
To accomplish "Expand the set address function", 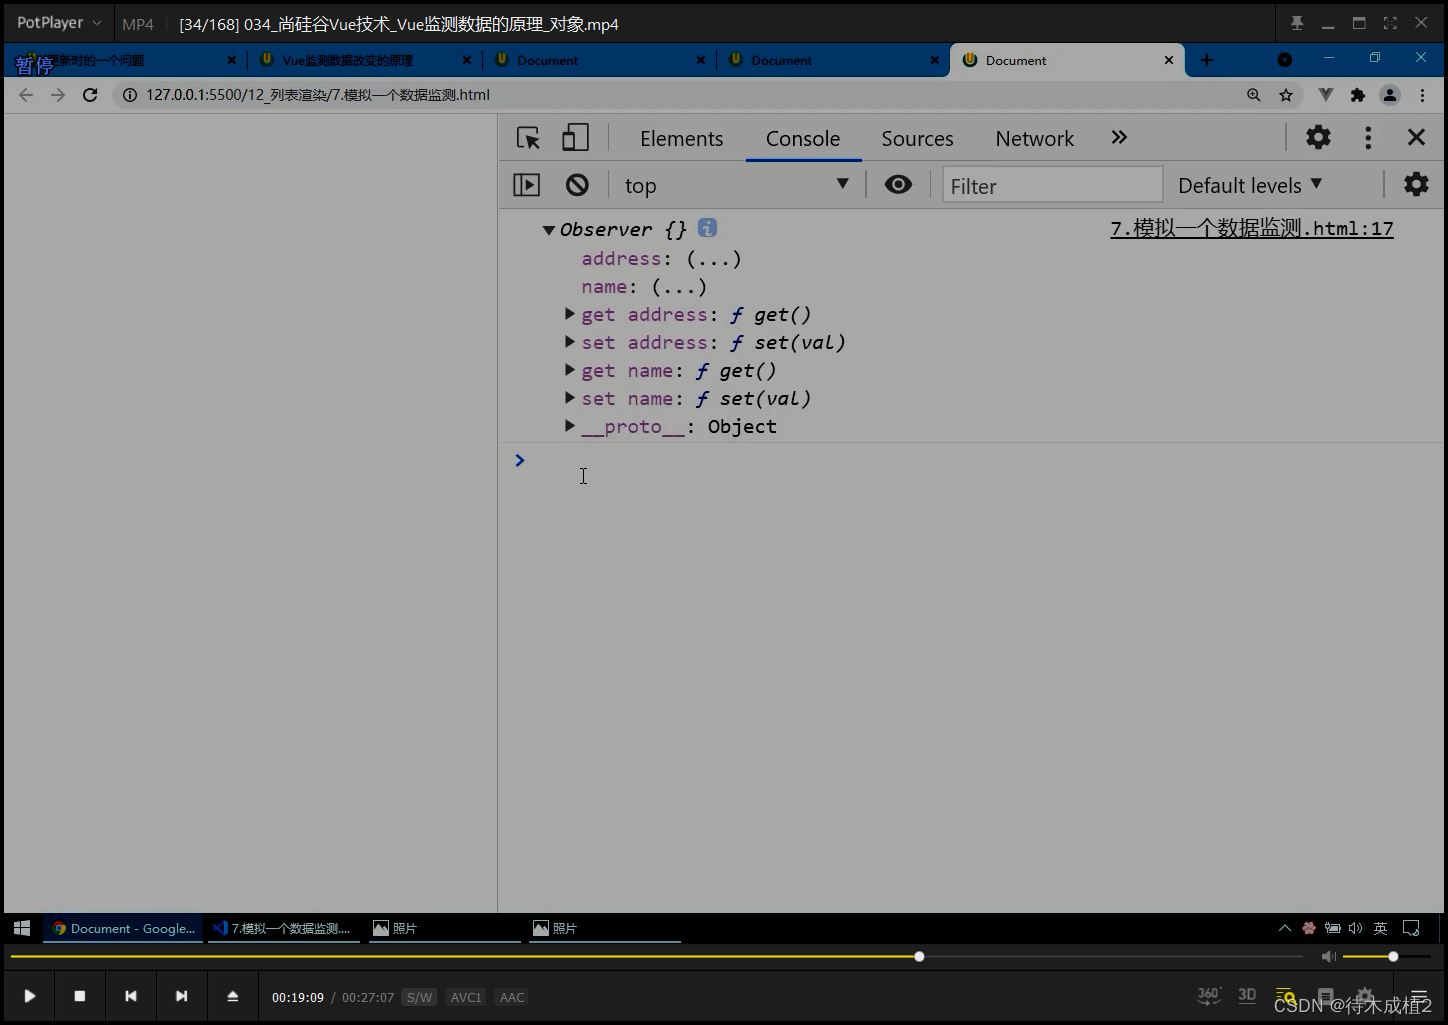I will click(x=570, y=342).
